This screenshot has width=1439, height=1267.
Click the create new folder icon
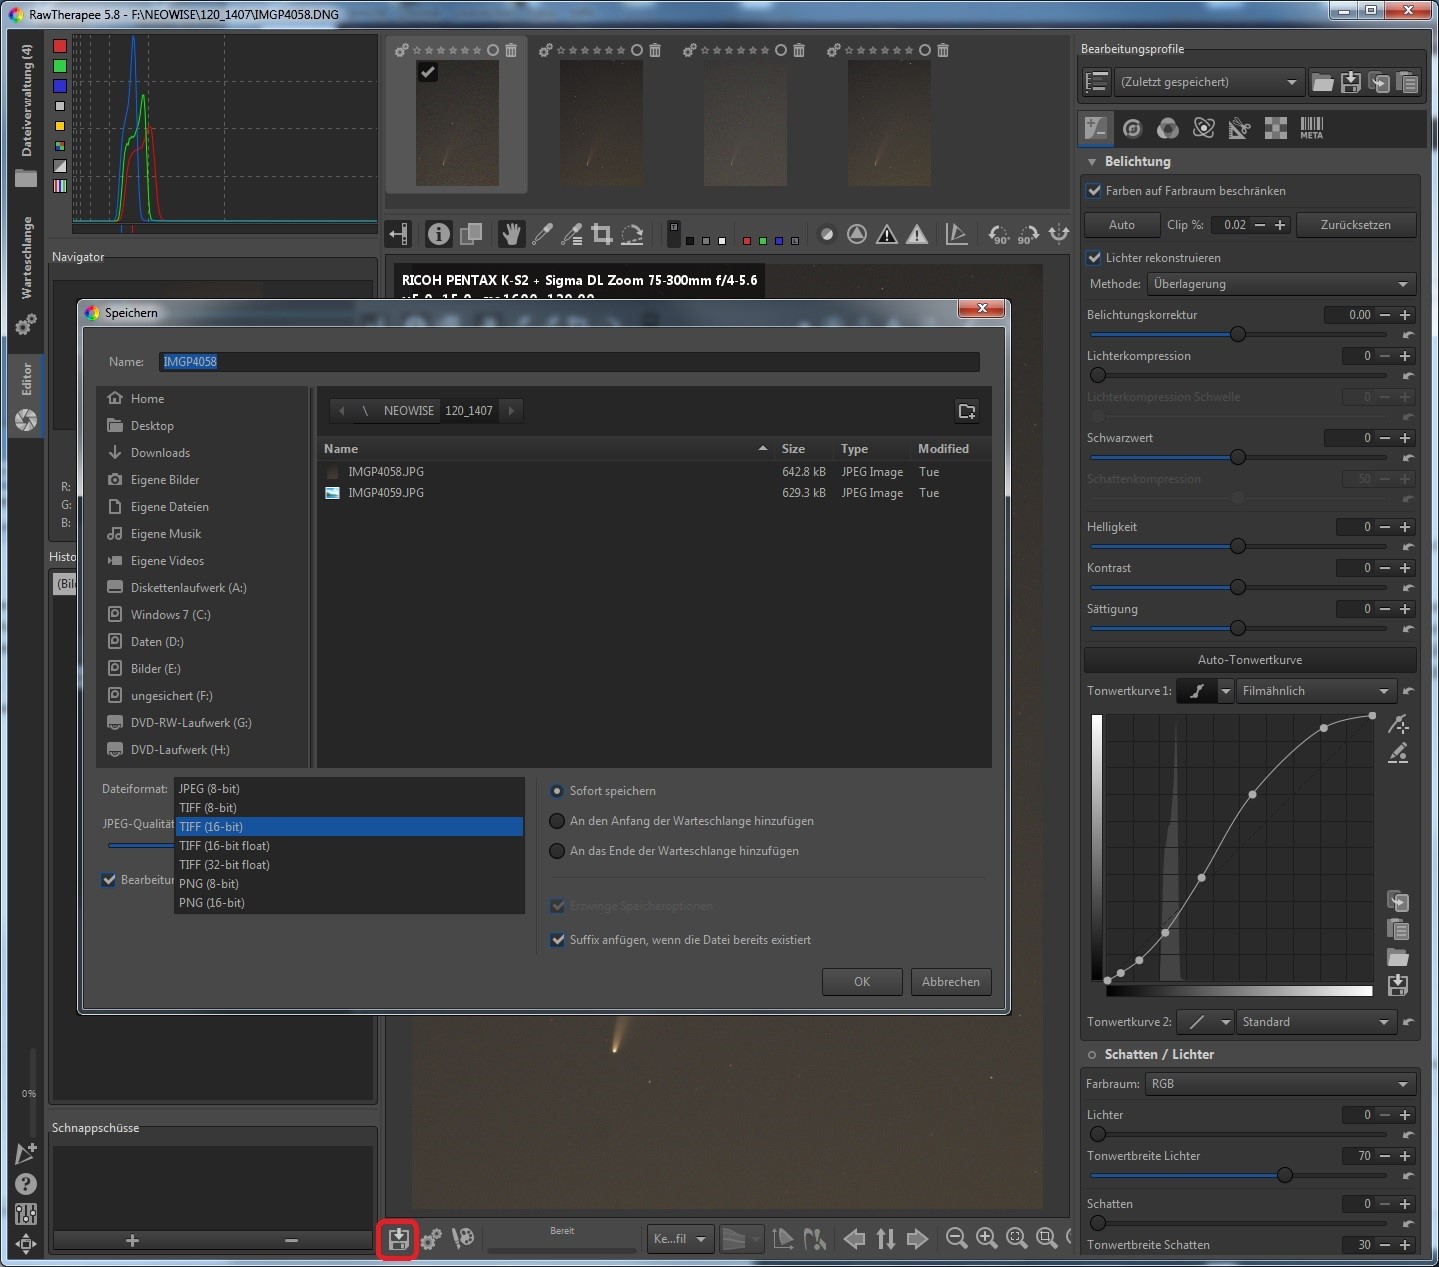pyautogui.click(x=966, y=411)
